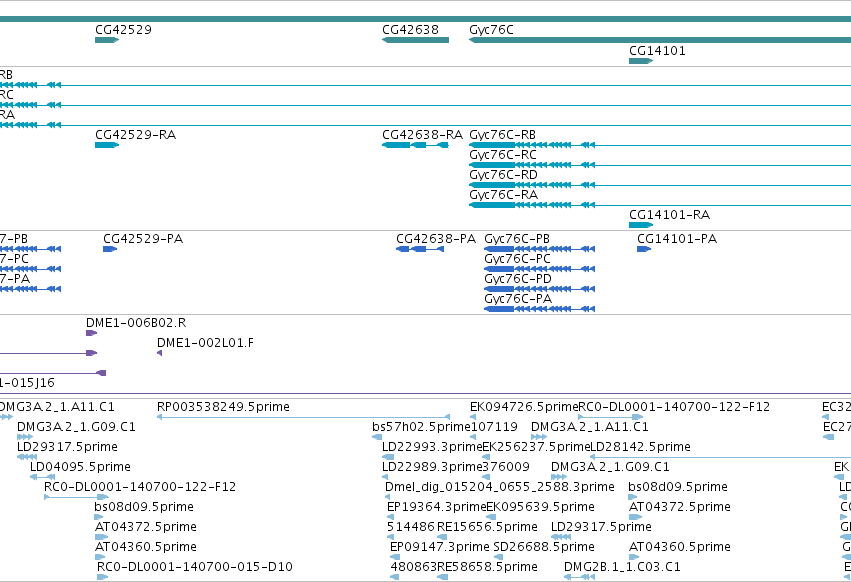Open the LD22993.3prime EST label
This screenshot has height=582, width=851.
coord(432,447)
